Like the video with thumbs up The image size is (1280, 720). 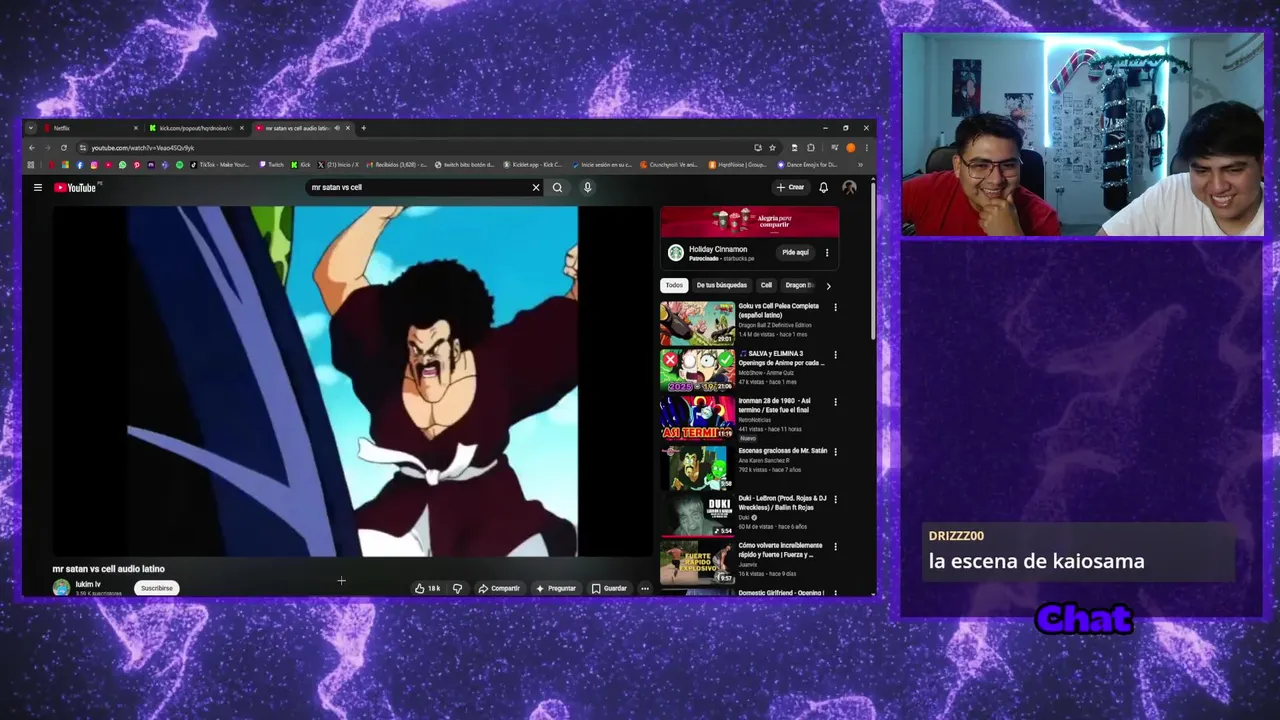pos(427,588)
